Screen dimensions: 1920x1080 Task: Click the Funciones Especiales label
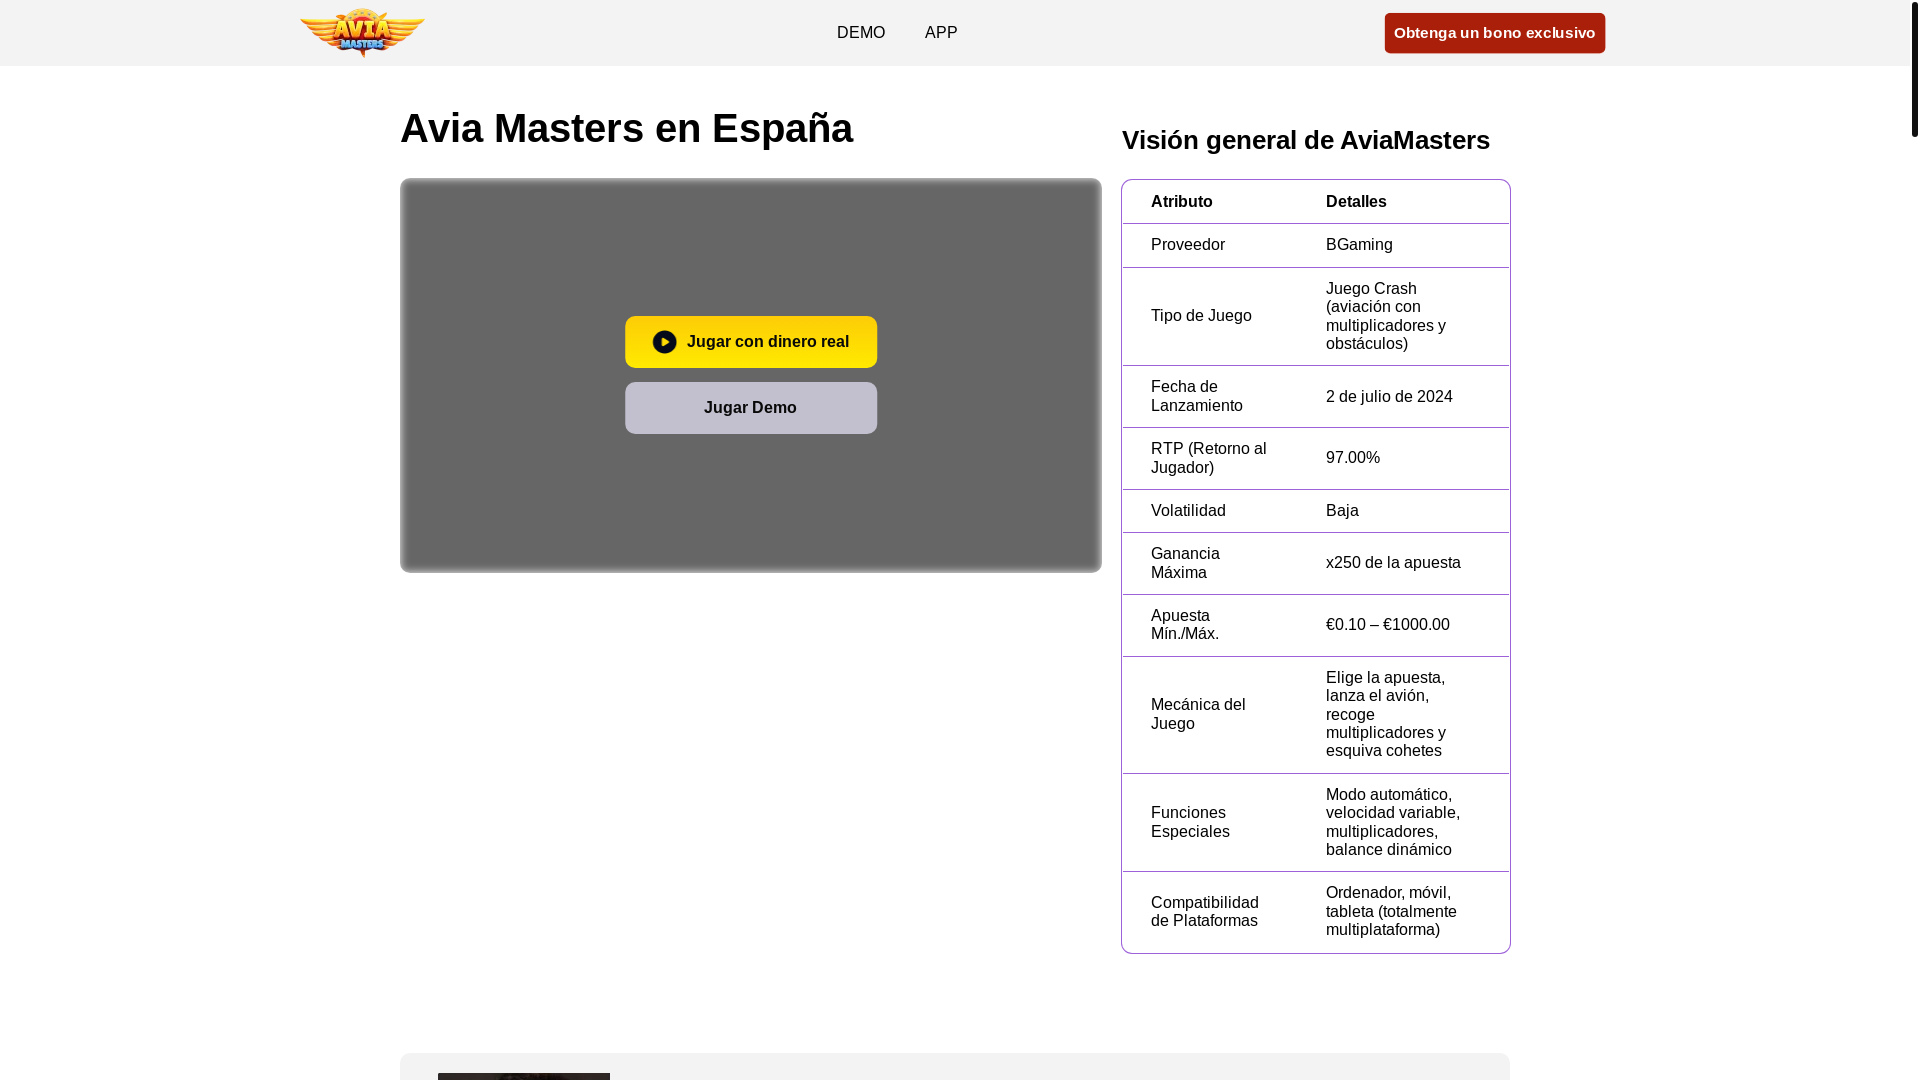tap(1190, 822)
